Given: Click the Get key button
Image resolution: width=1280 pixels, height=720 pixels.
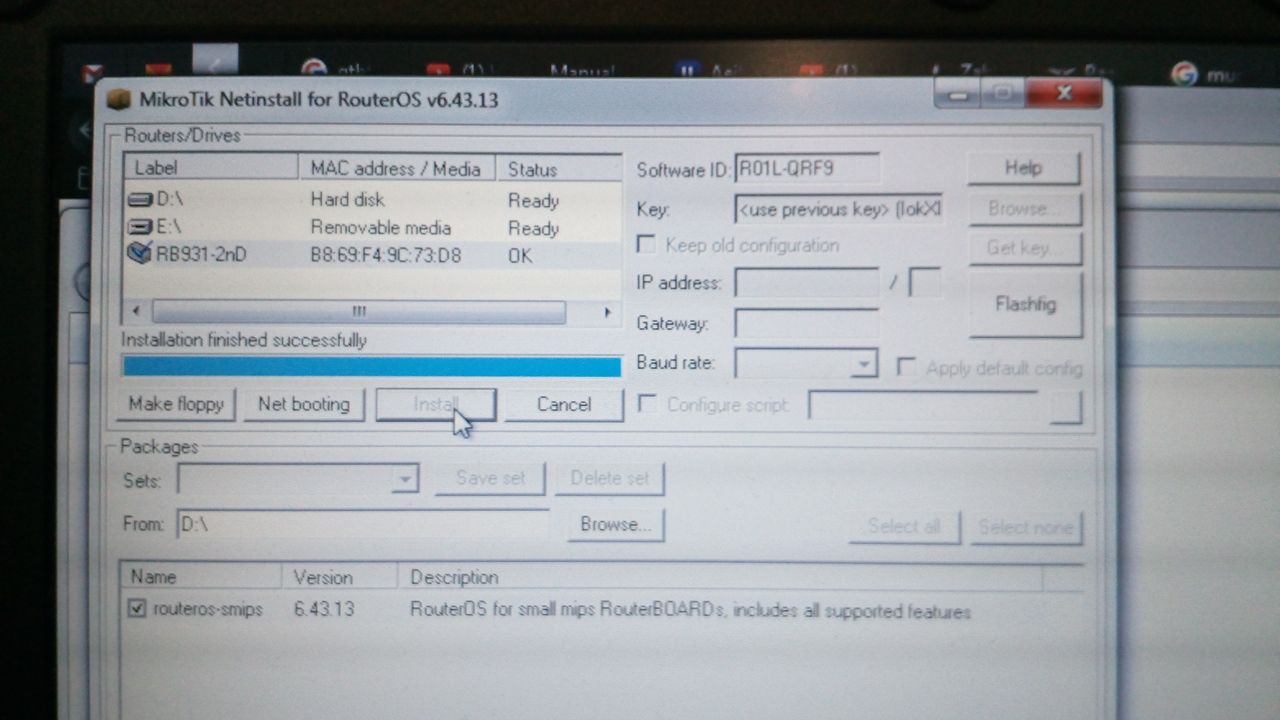Looking at the screenshot, I should pyautogui.click(x=1023, y=247).
